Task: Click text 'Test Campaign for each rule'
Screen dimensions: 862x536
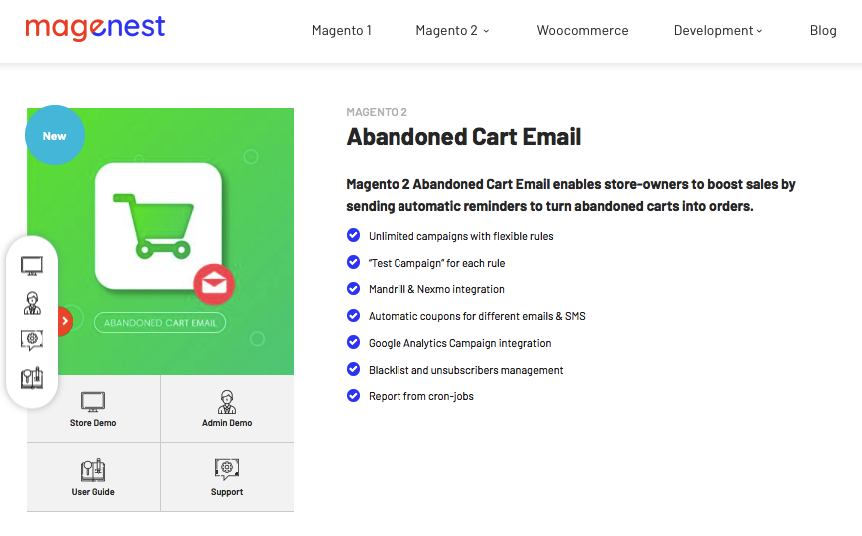Action: pyautogui.click(x=437, y=263)
